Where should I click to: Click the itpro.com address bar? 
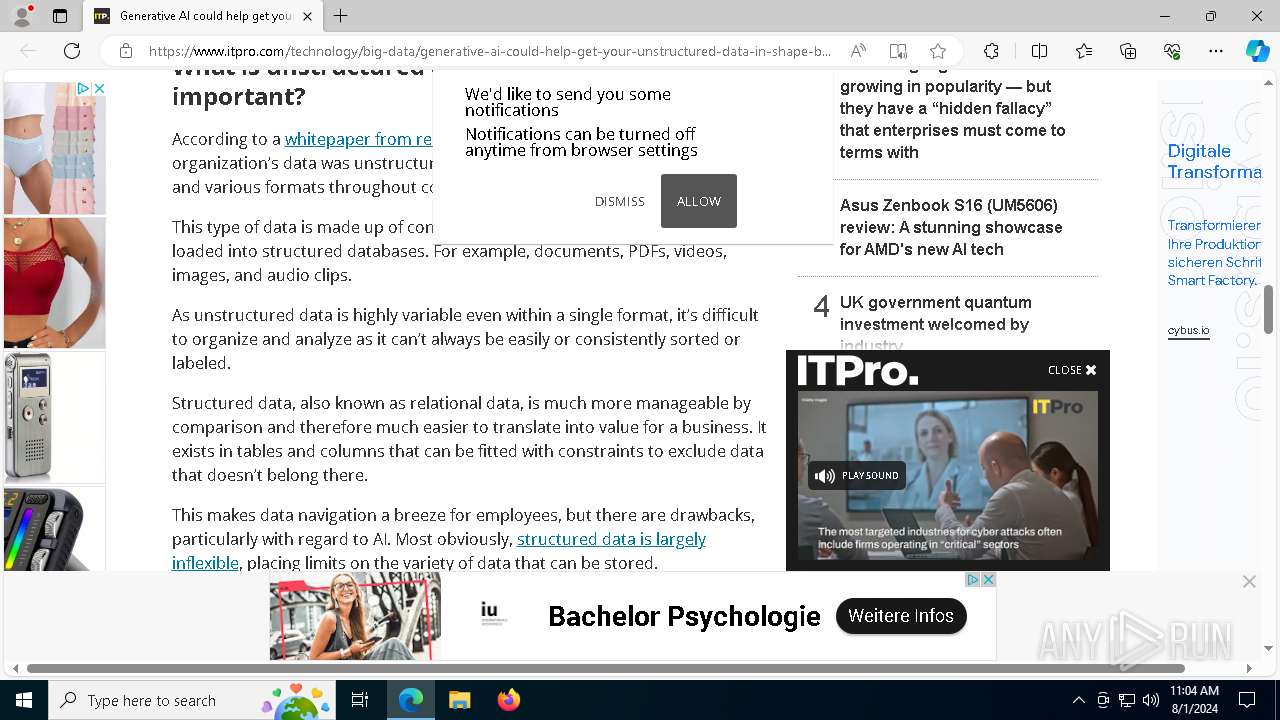(490, 51)
